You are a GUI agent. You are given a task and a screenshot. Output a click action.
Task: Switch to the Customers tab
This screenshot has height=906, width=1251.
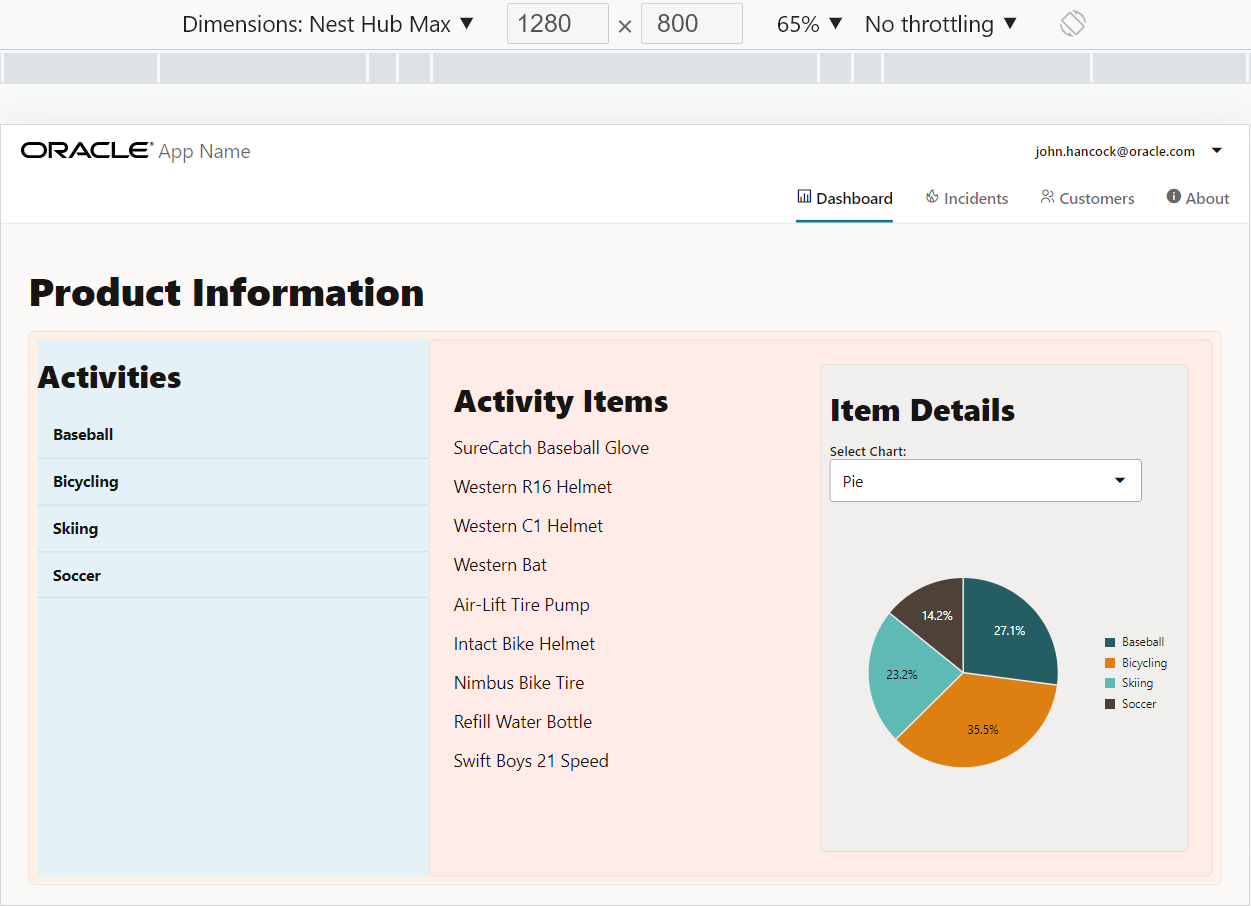click(x=1087, y=198)
